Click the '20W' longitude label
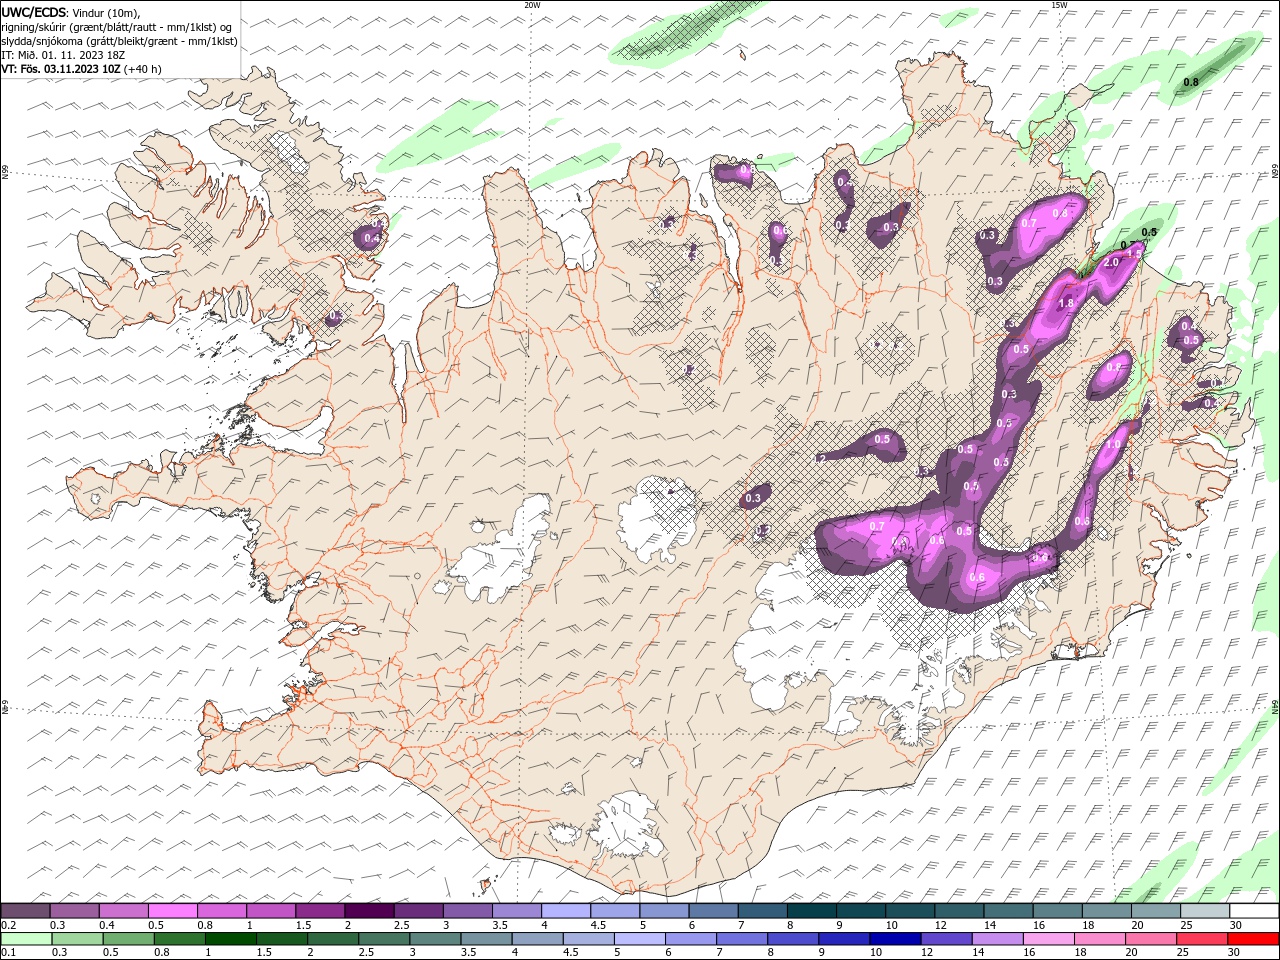 coord(532,5)
